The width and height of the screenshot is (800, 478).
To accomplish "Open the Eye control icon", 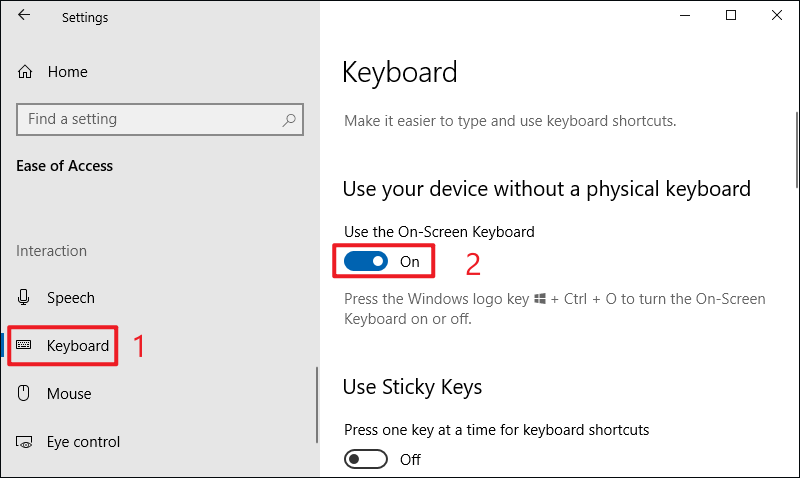I will click(24, 442).
